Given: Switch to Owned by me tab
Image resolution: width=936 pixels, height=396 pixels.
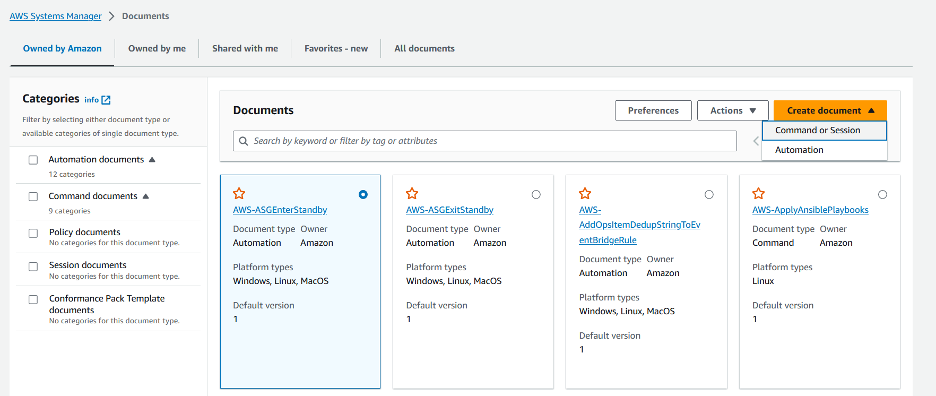Looking at the screenshot, I should pyautogui.click(x=156, y=49).
